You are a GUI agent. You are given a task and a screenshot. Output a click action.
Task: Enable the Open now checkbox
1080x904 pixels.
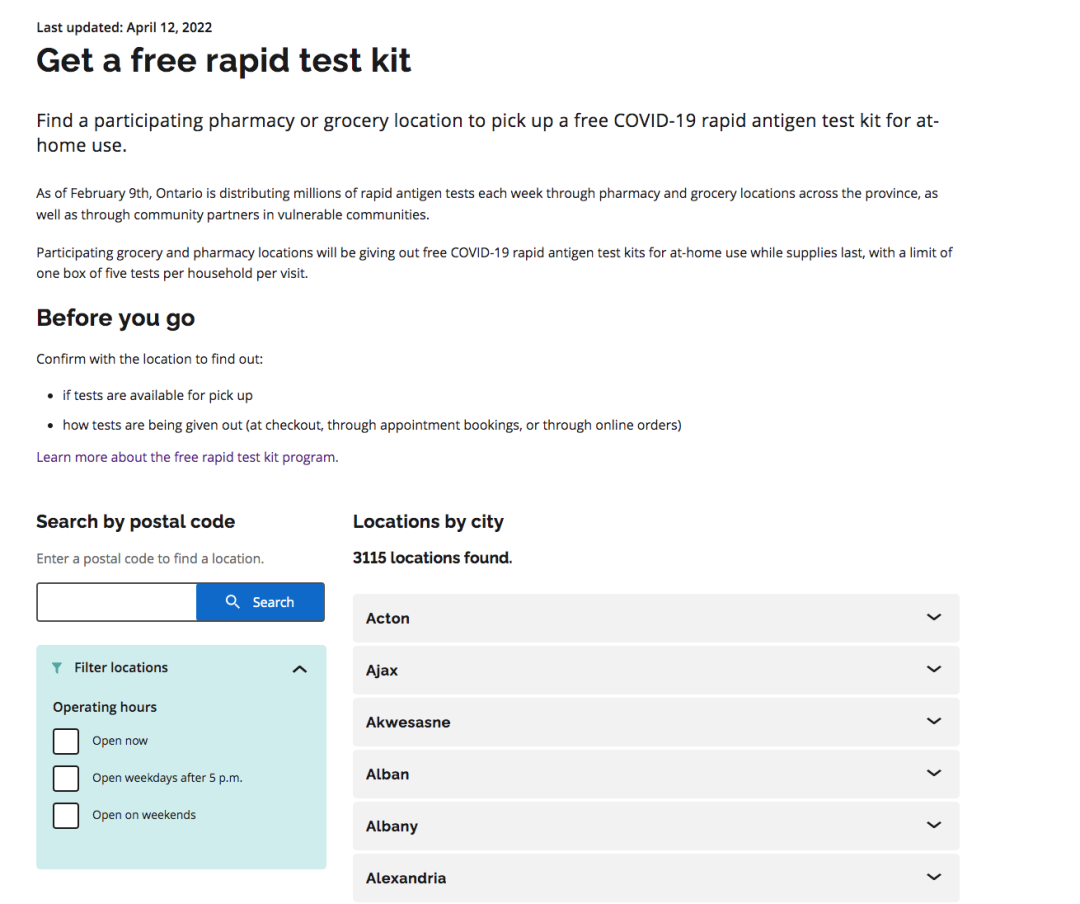click(x=66, y=741)
